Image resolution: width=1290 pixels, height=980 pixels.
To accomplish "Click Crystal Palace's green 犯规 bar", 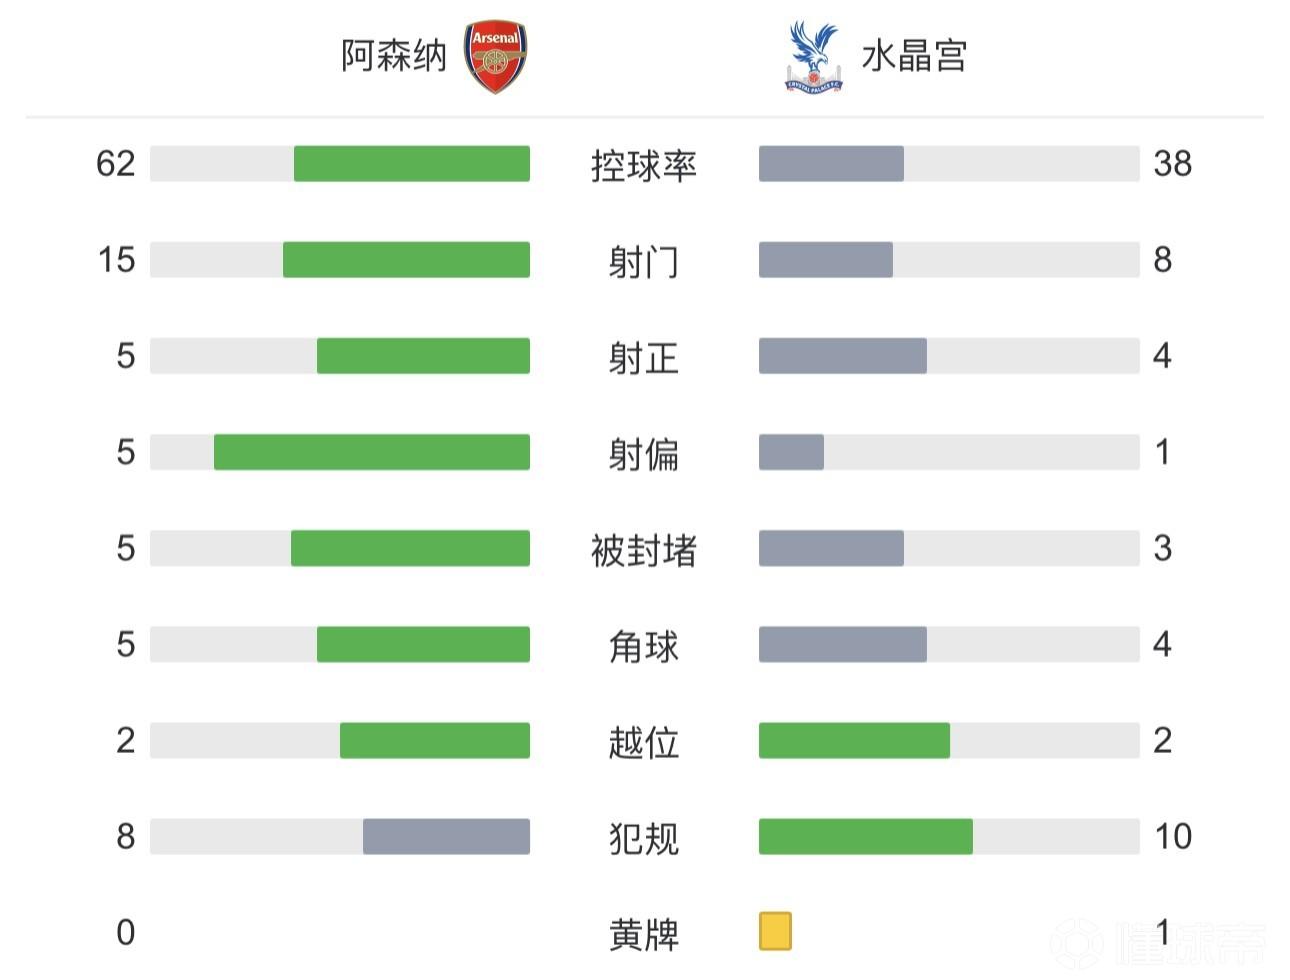I will click(865, 836).
